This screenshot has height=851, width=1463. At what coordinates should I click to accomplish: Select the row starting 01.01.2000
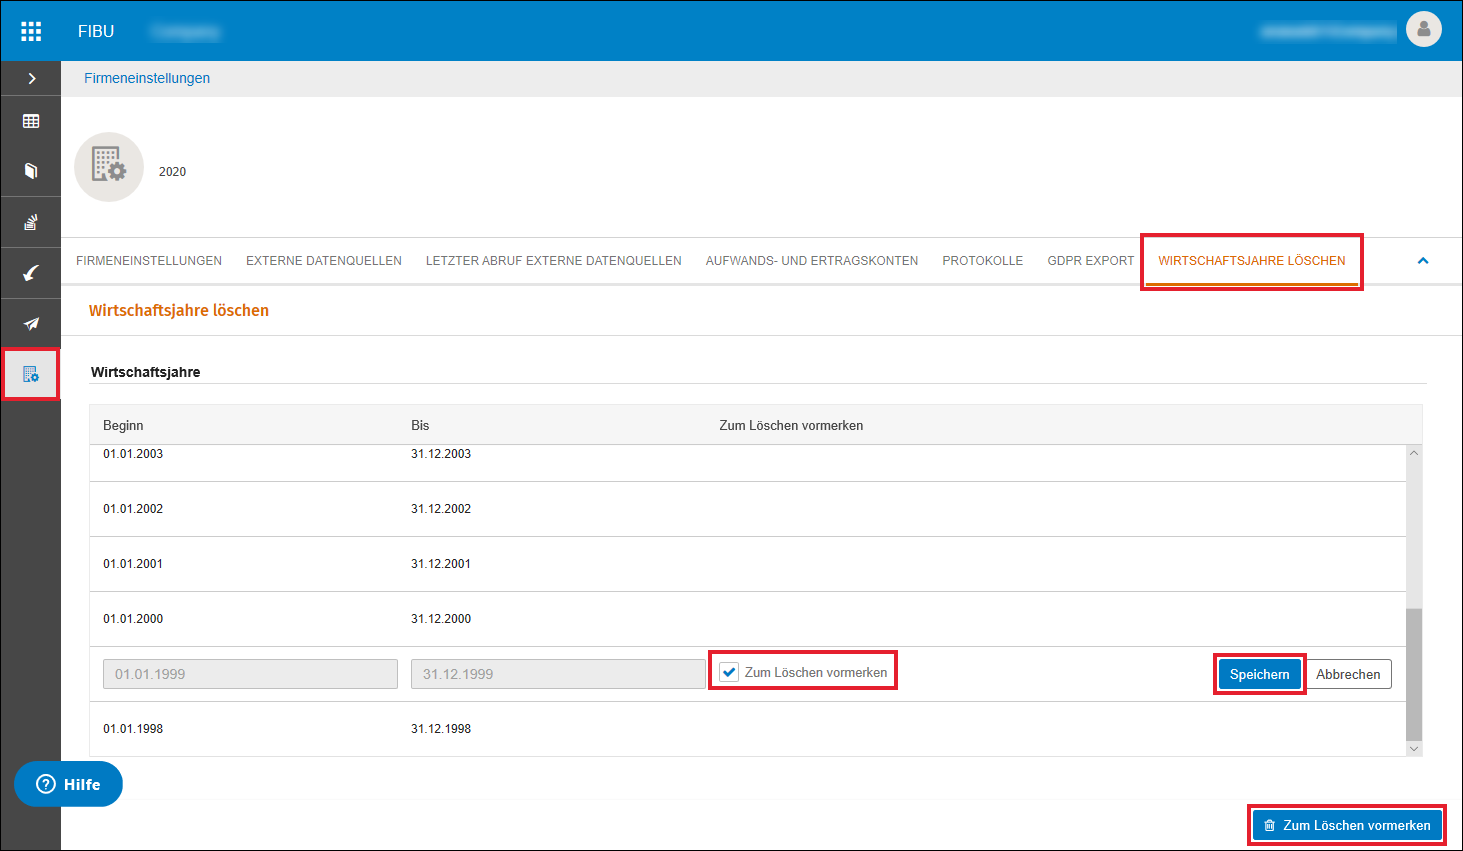[748, 619]
